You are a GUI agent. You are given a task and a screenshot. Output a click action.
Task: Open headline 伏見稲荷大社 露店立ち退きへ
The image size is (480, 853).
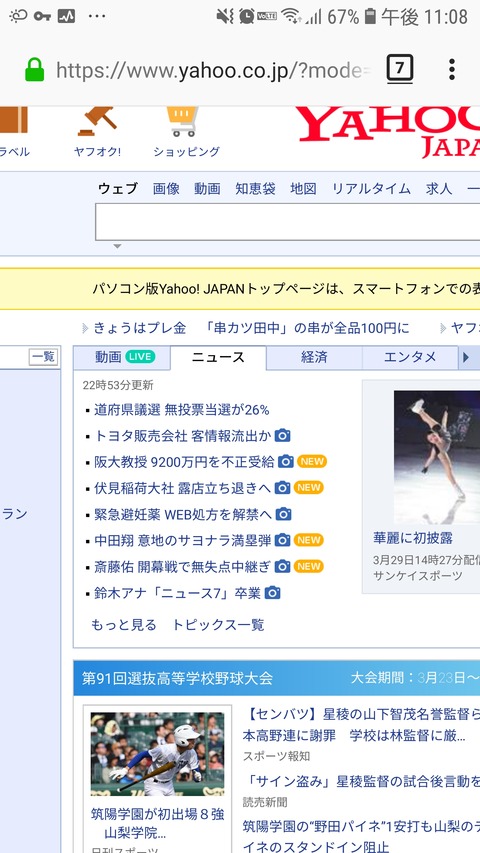182,488
